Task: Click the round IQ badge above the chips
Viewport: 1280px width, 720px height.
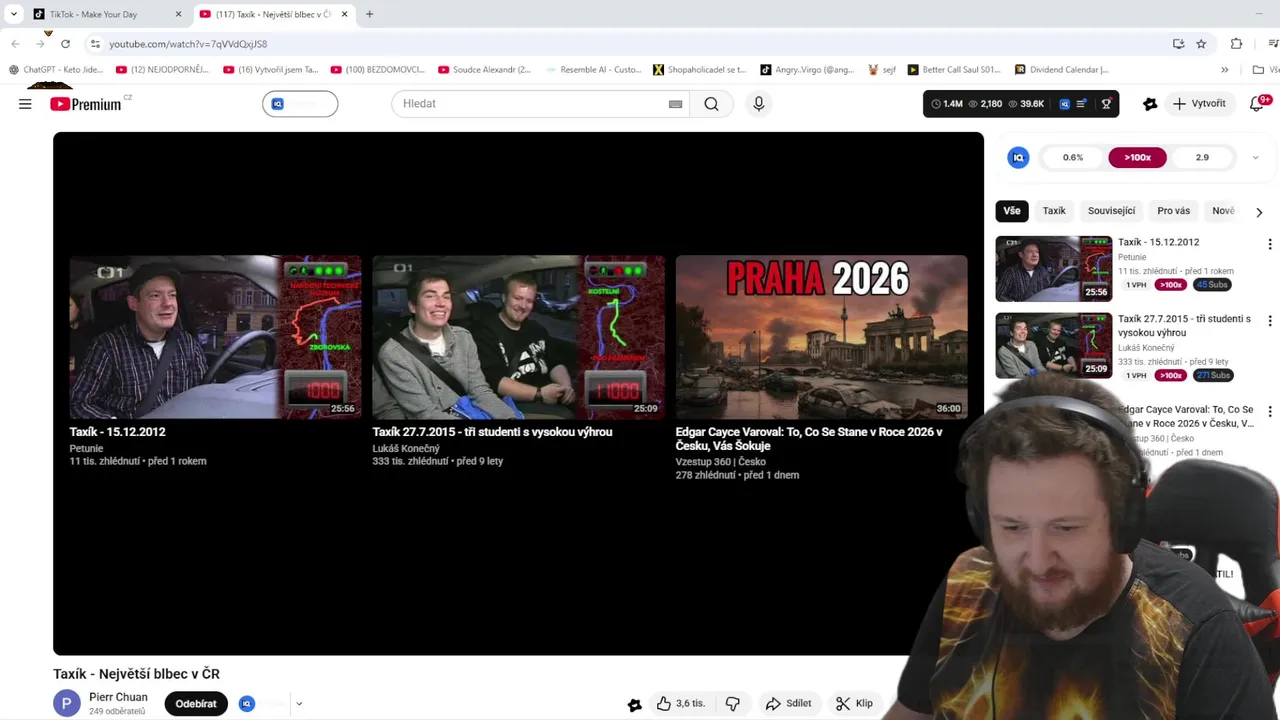Action: pos(1018,158)
